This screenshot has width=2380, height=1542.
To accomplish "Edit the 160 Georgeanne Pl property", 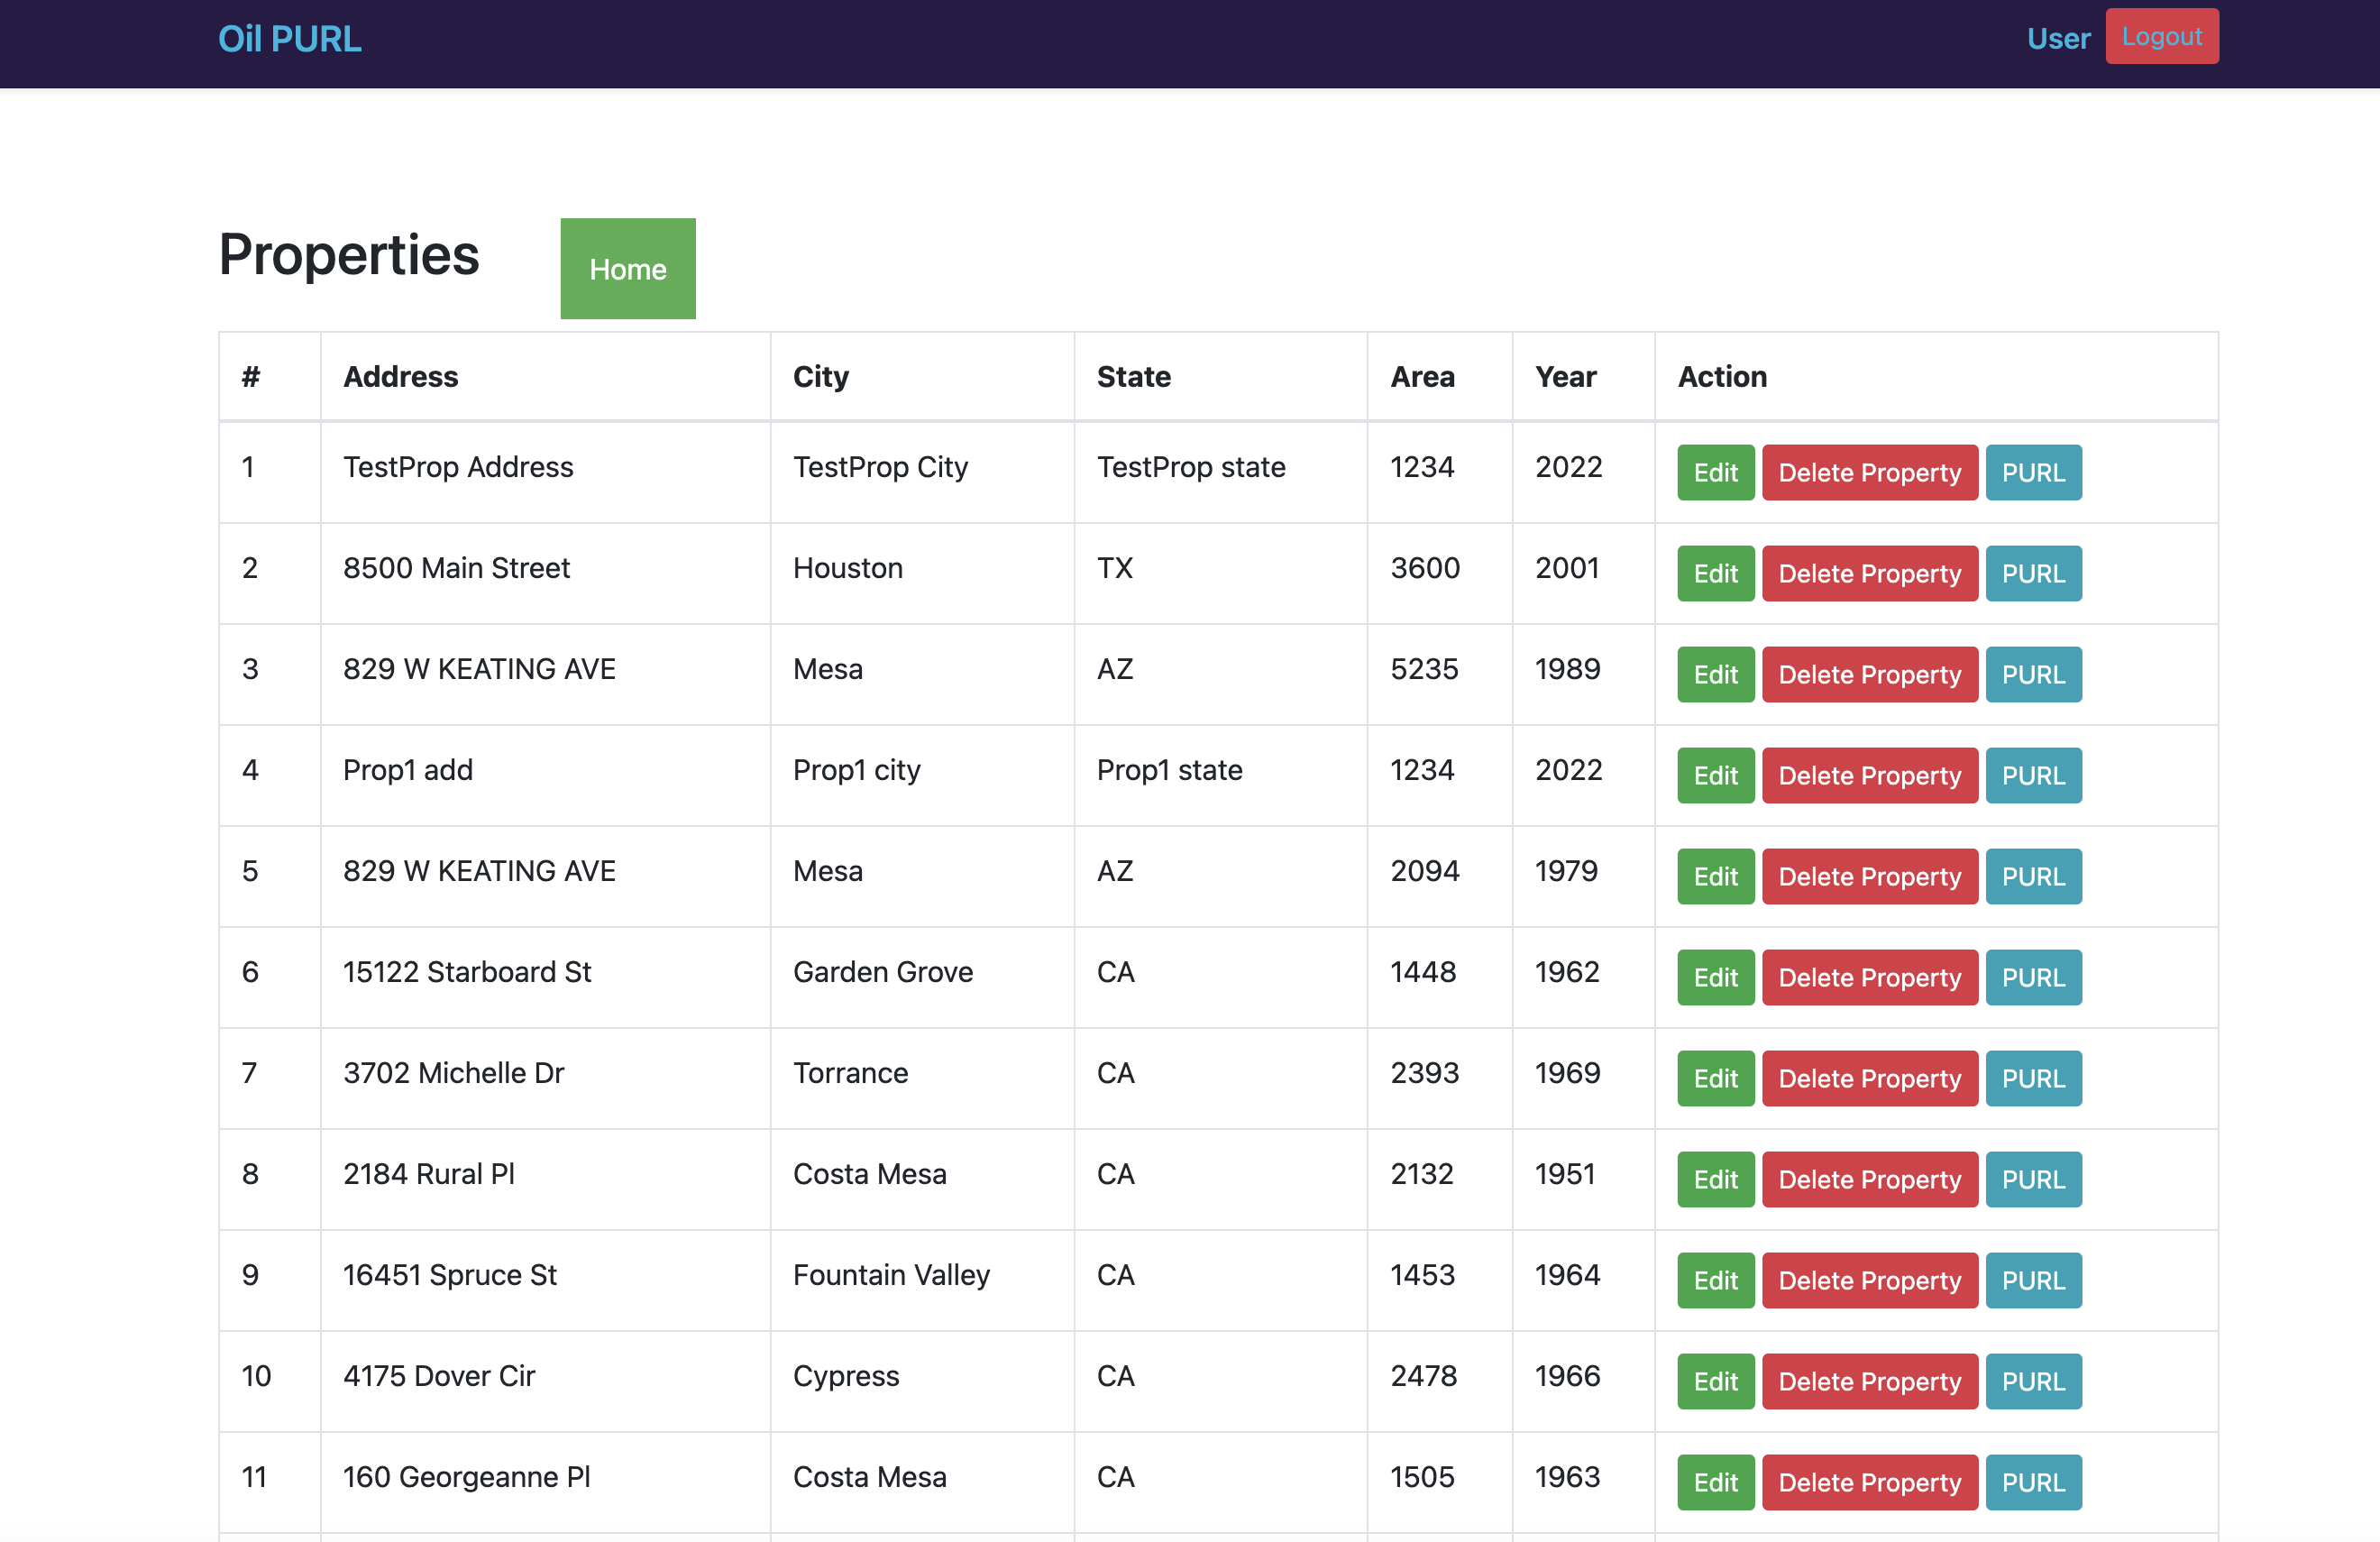I will pyautogui.click(x=1716, y=1483).
